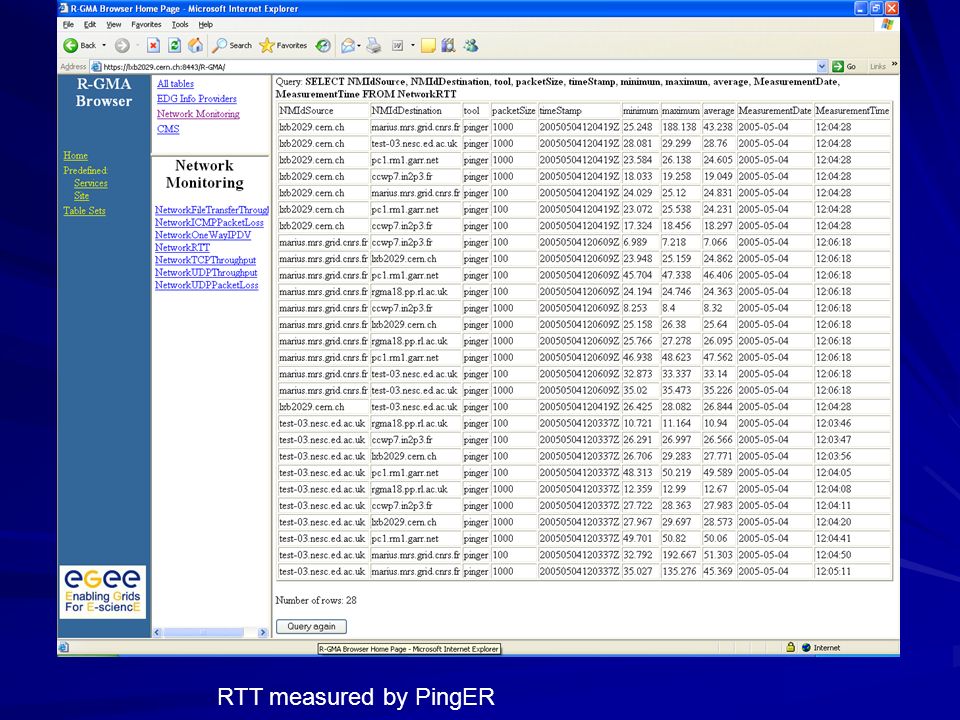The image size is (960, 720).
Task: Click the address bar URL field
Action: point(459,67)
